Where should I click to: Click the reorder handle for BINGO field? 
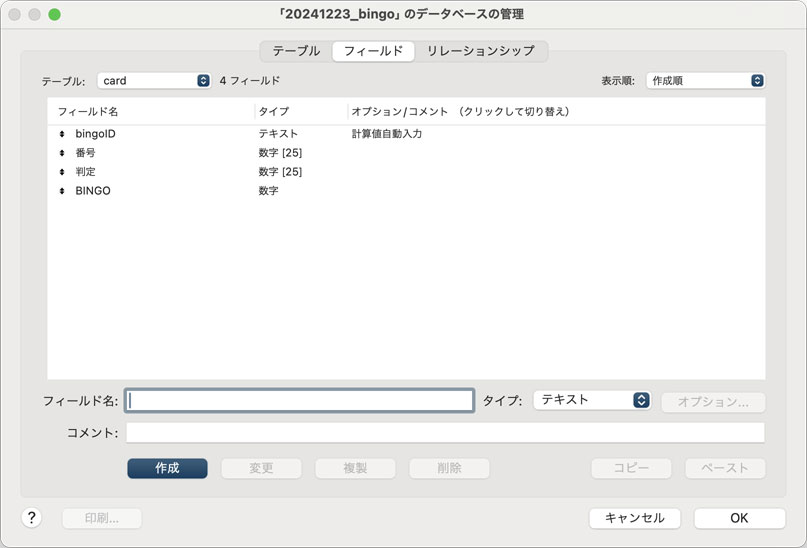click(x=62, y=191)
